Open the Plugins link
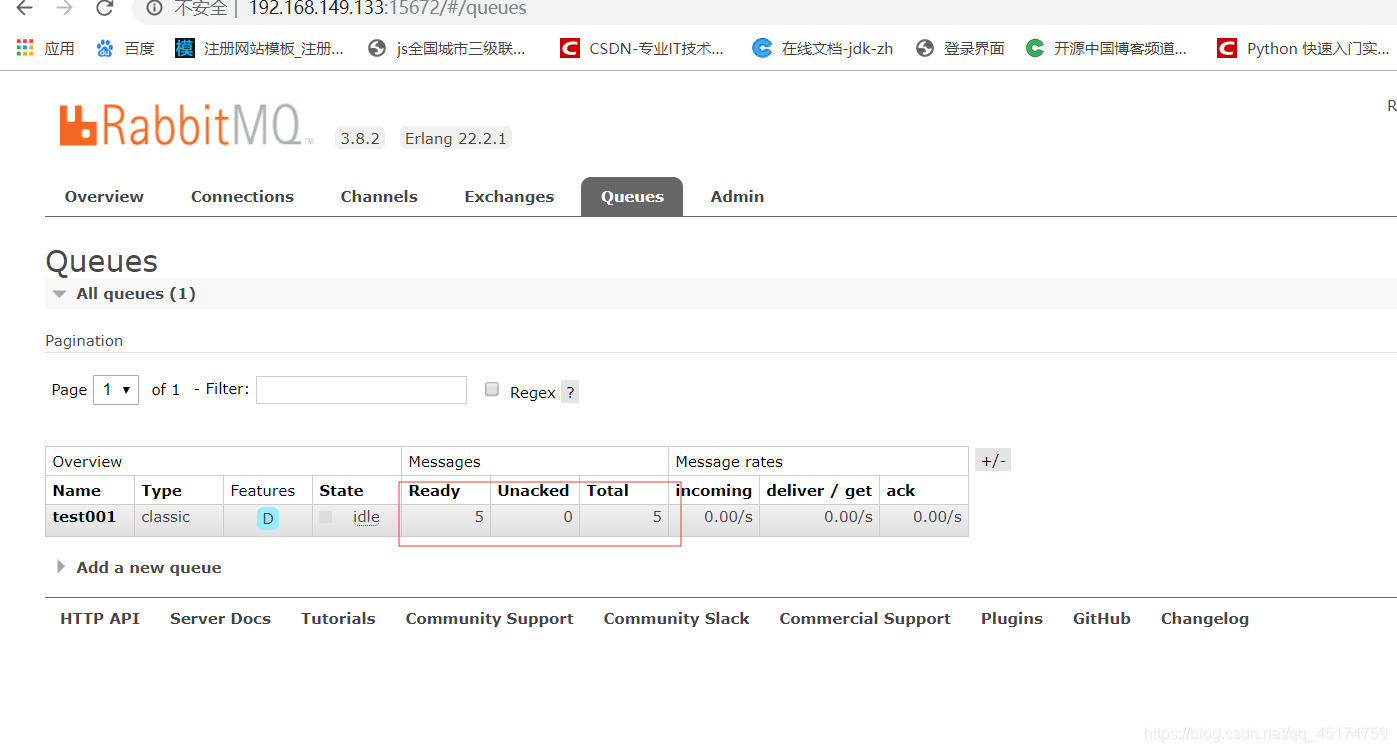 (x=1011, y=618)
